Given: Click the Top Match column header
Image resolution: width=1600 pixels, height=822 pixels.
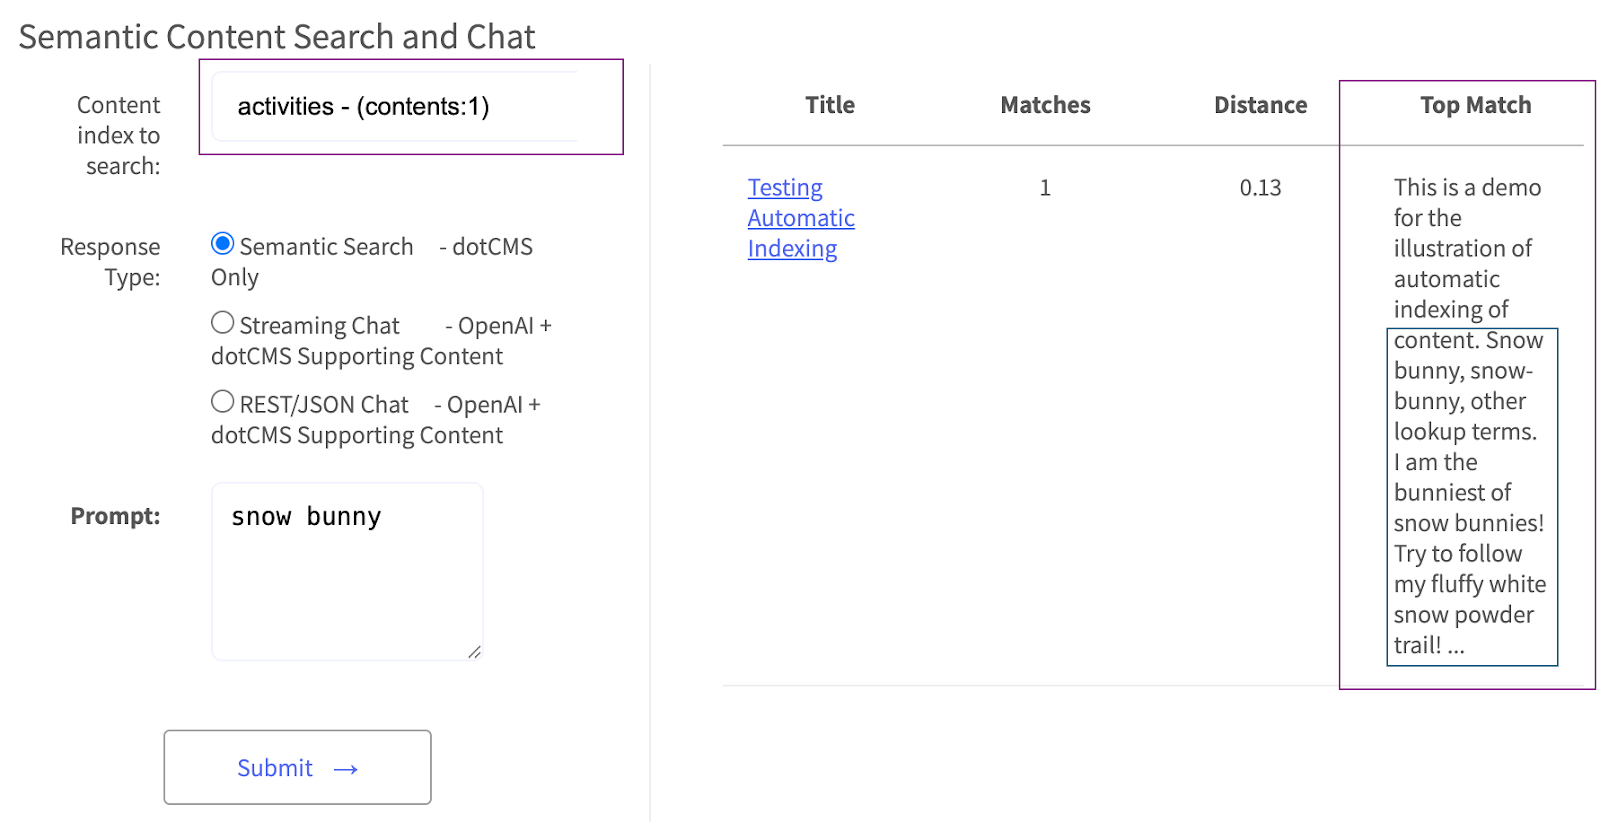Looking at the screenshot, I should point(1475,105).
